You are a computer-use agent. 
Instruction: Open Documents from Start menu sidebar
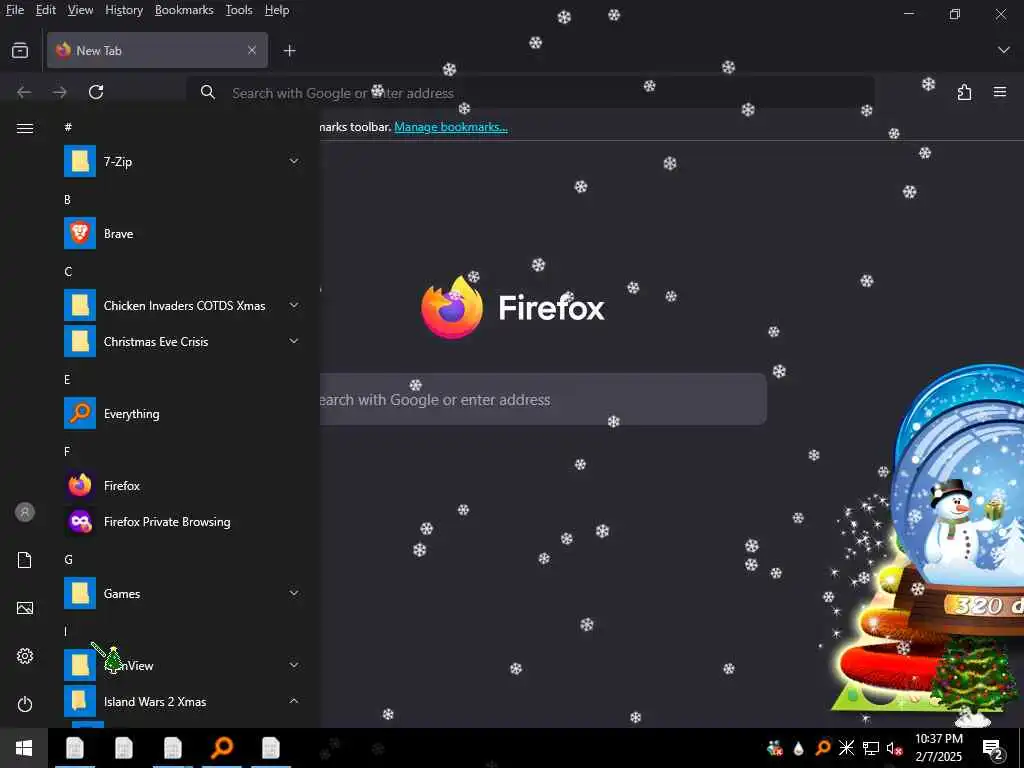click(25, 560)
